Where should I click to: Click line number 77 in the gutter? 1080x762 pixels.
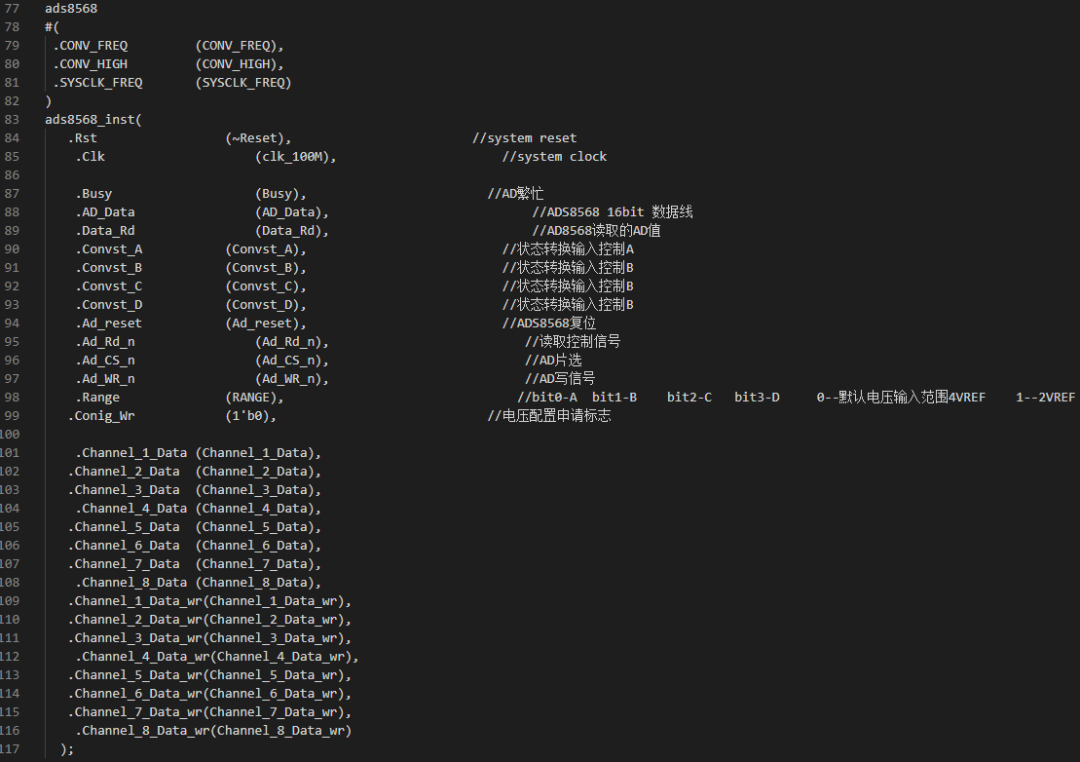point(11,8)
